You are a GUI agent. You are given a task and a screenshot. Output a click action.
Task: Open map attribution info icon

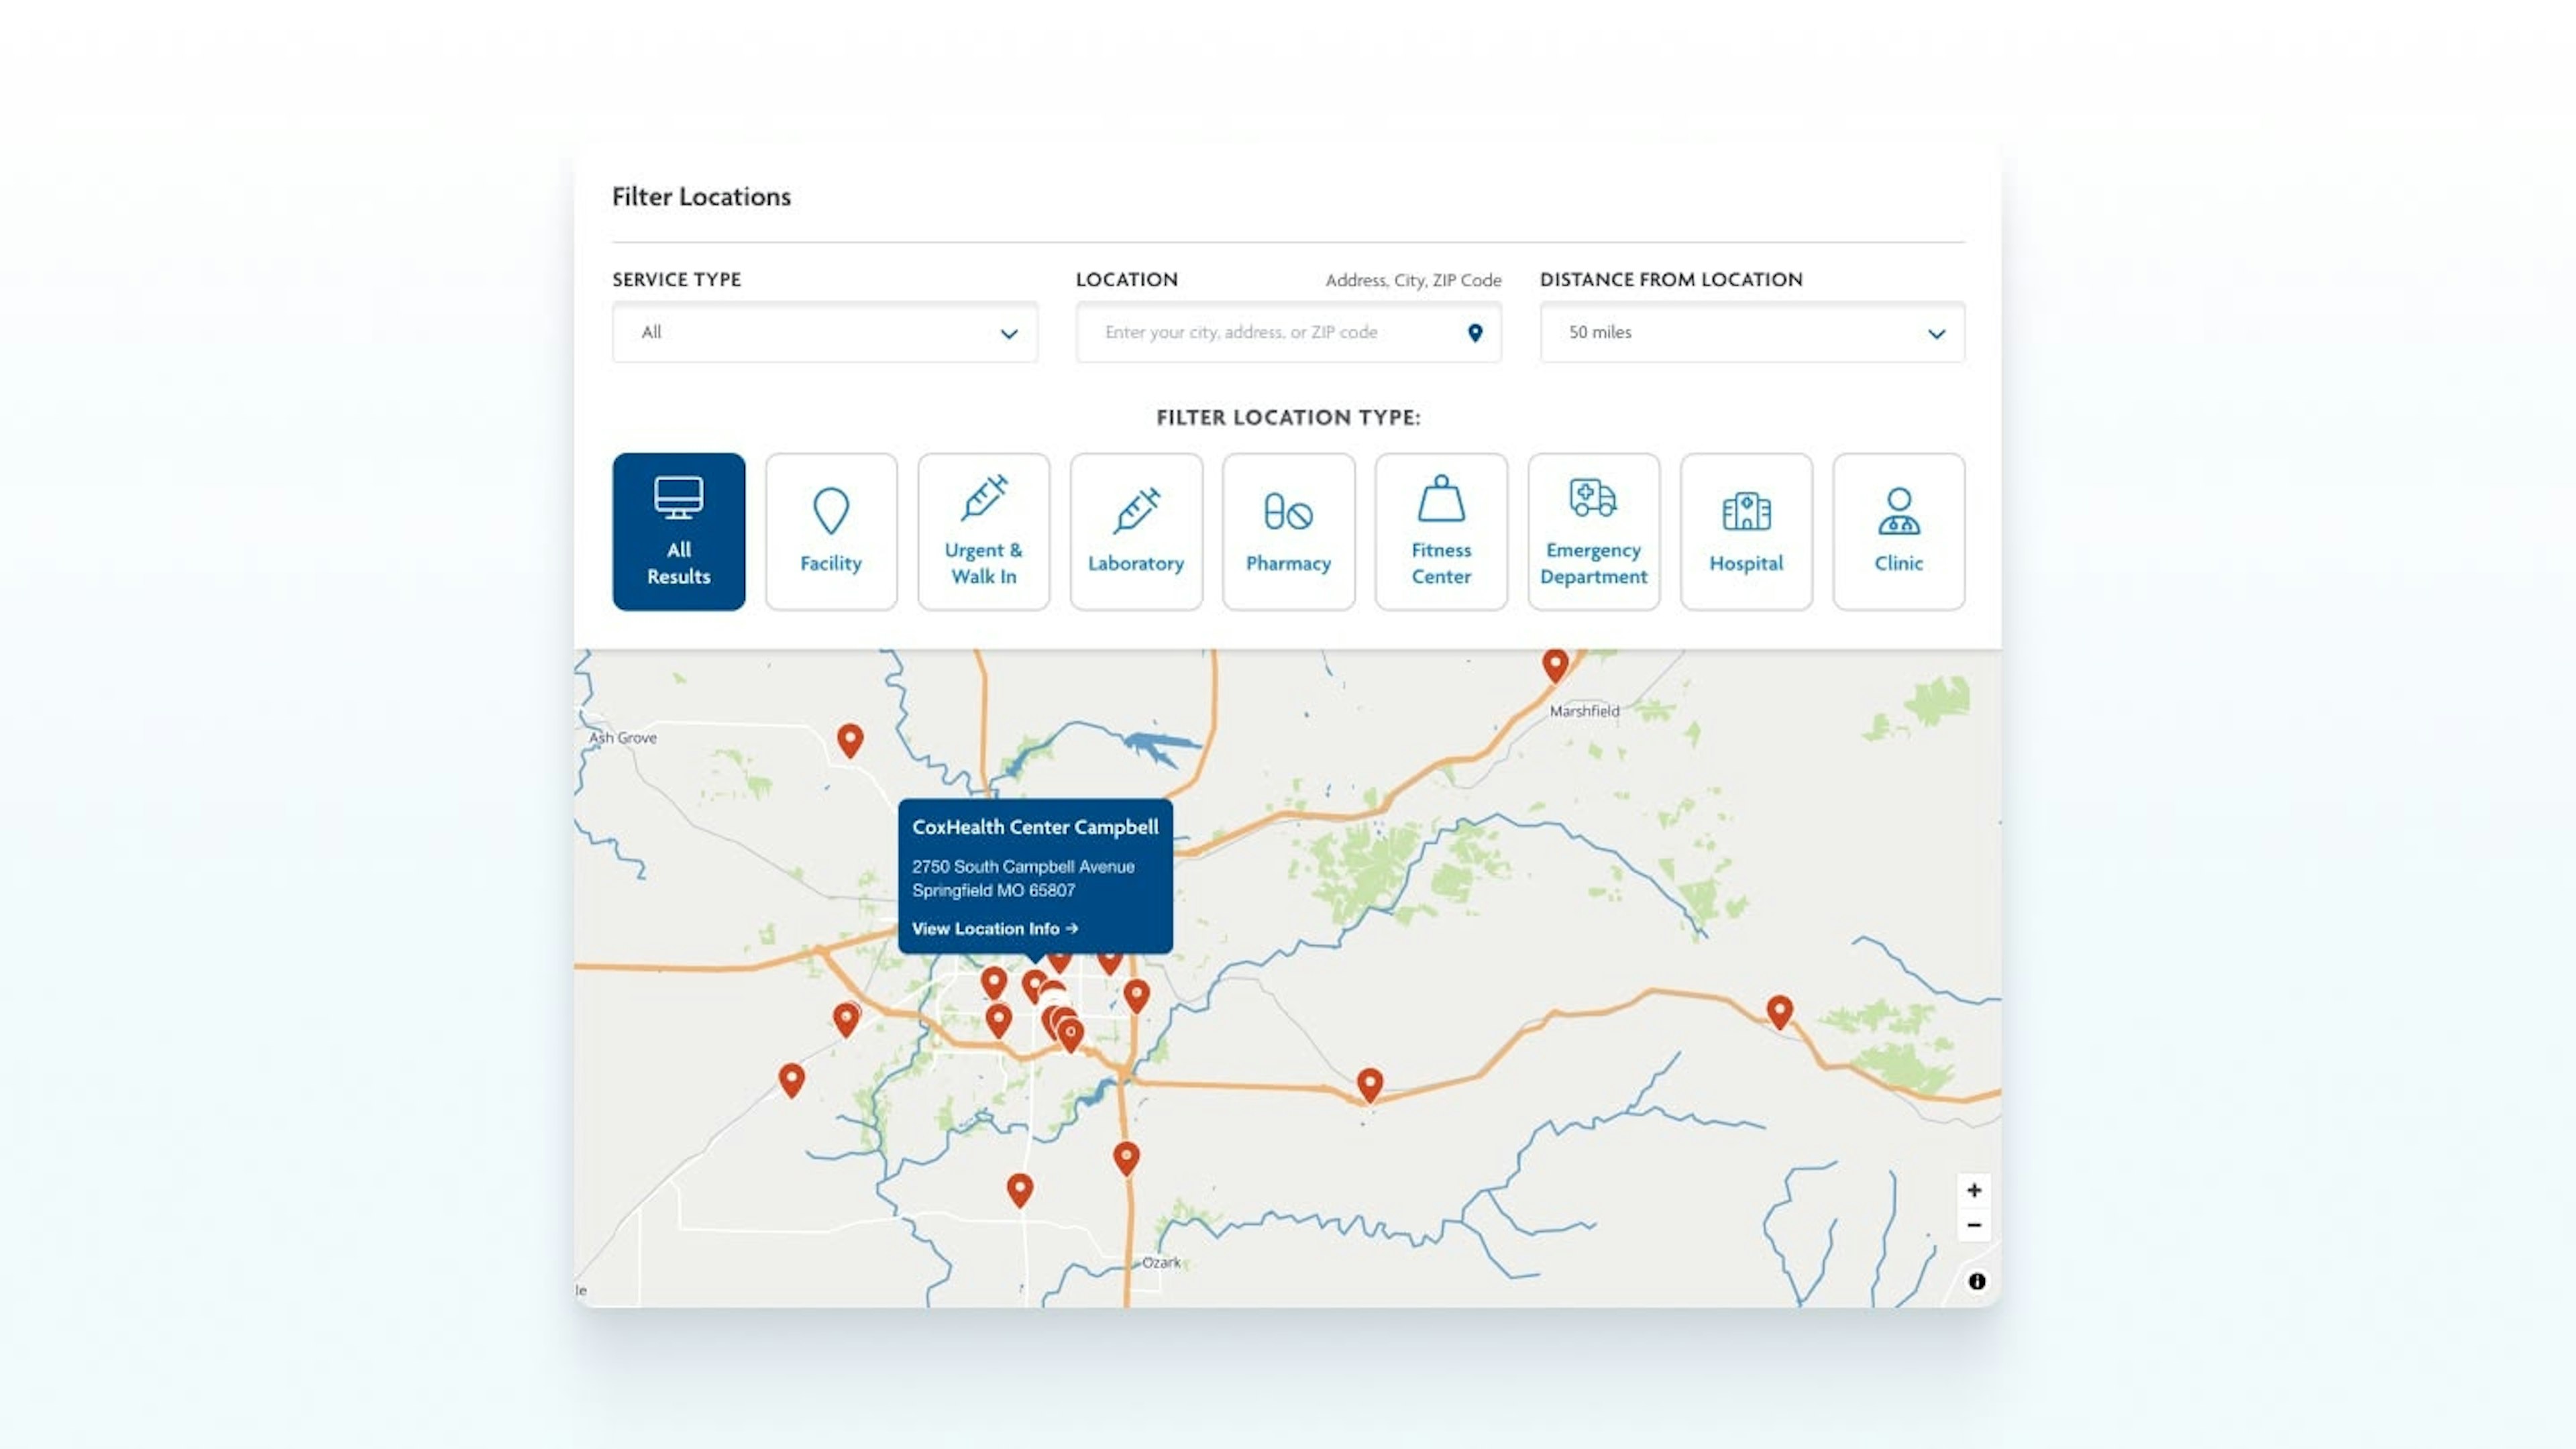coord(1976,1281)
